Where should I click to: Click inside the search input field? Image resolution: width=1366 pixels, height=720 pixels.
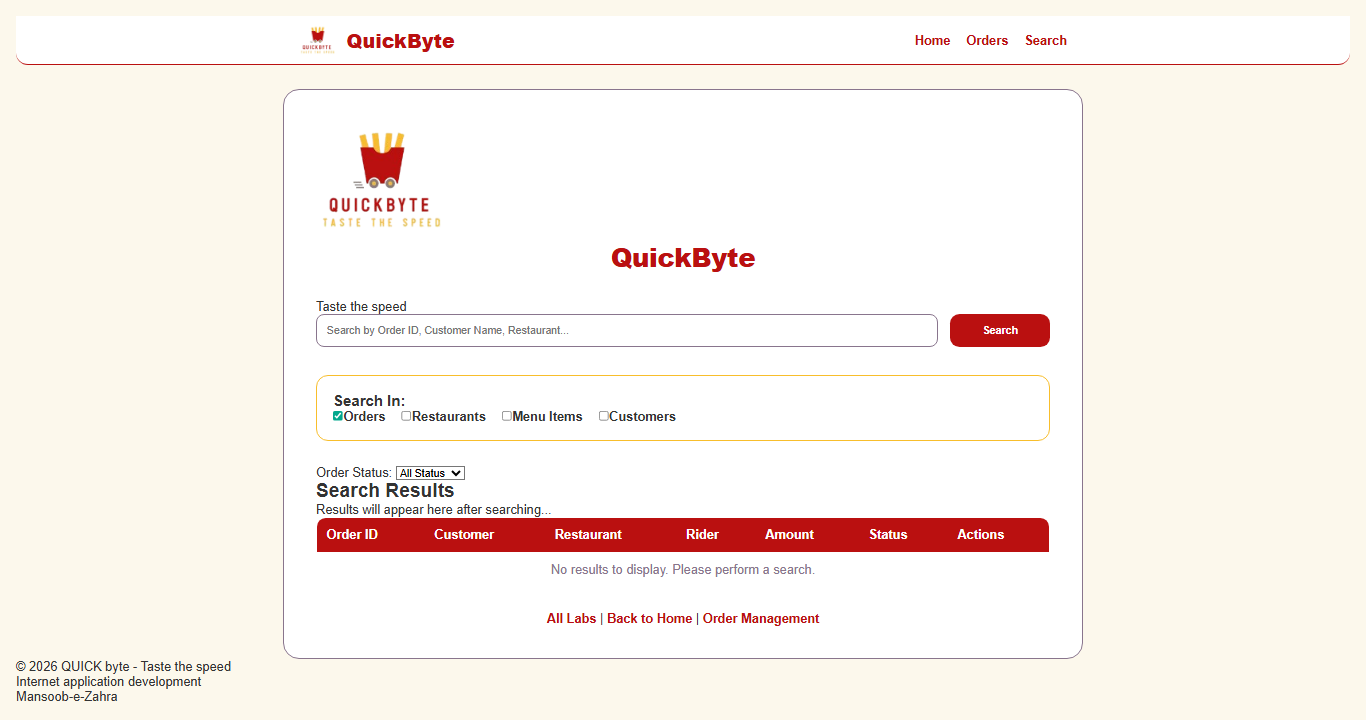pyautogui.click(x=626, y=330)
